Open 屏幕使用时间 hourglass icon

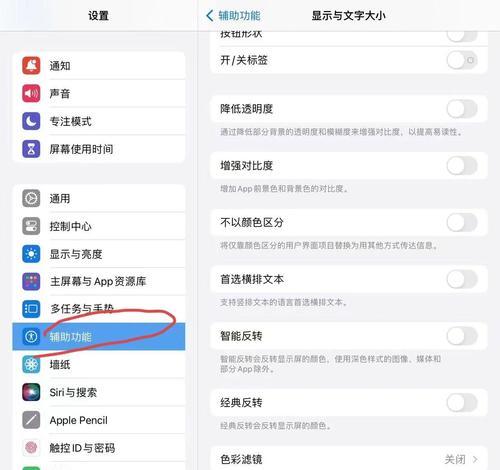coord(31,149)
